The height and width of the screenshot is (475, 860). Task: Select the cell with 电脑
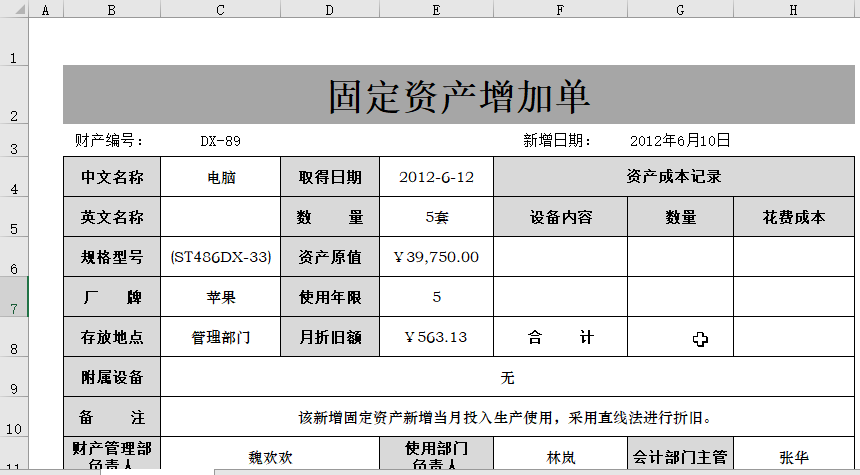220,177
